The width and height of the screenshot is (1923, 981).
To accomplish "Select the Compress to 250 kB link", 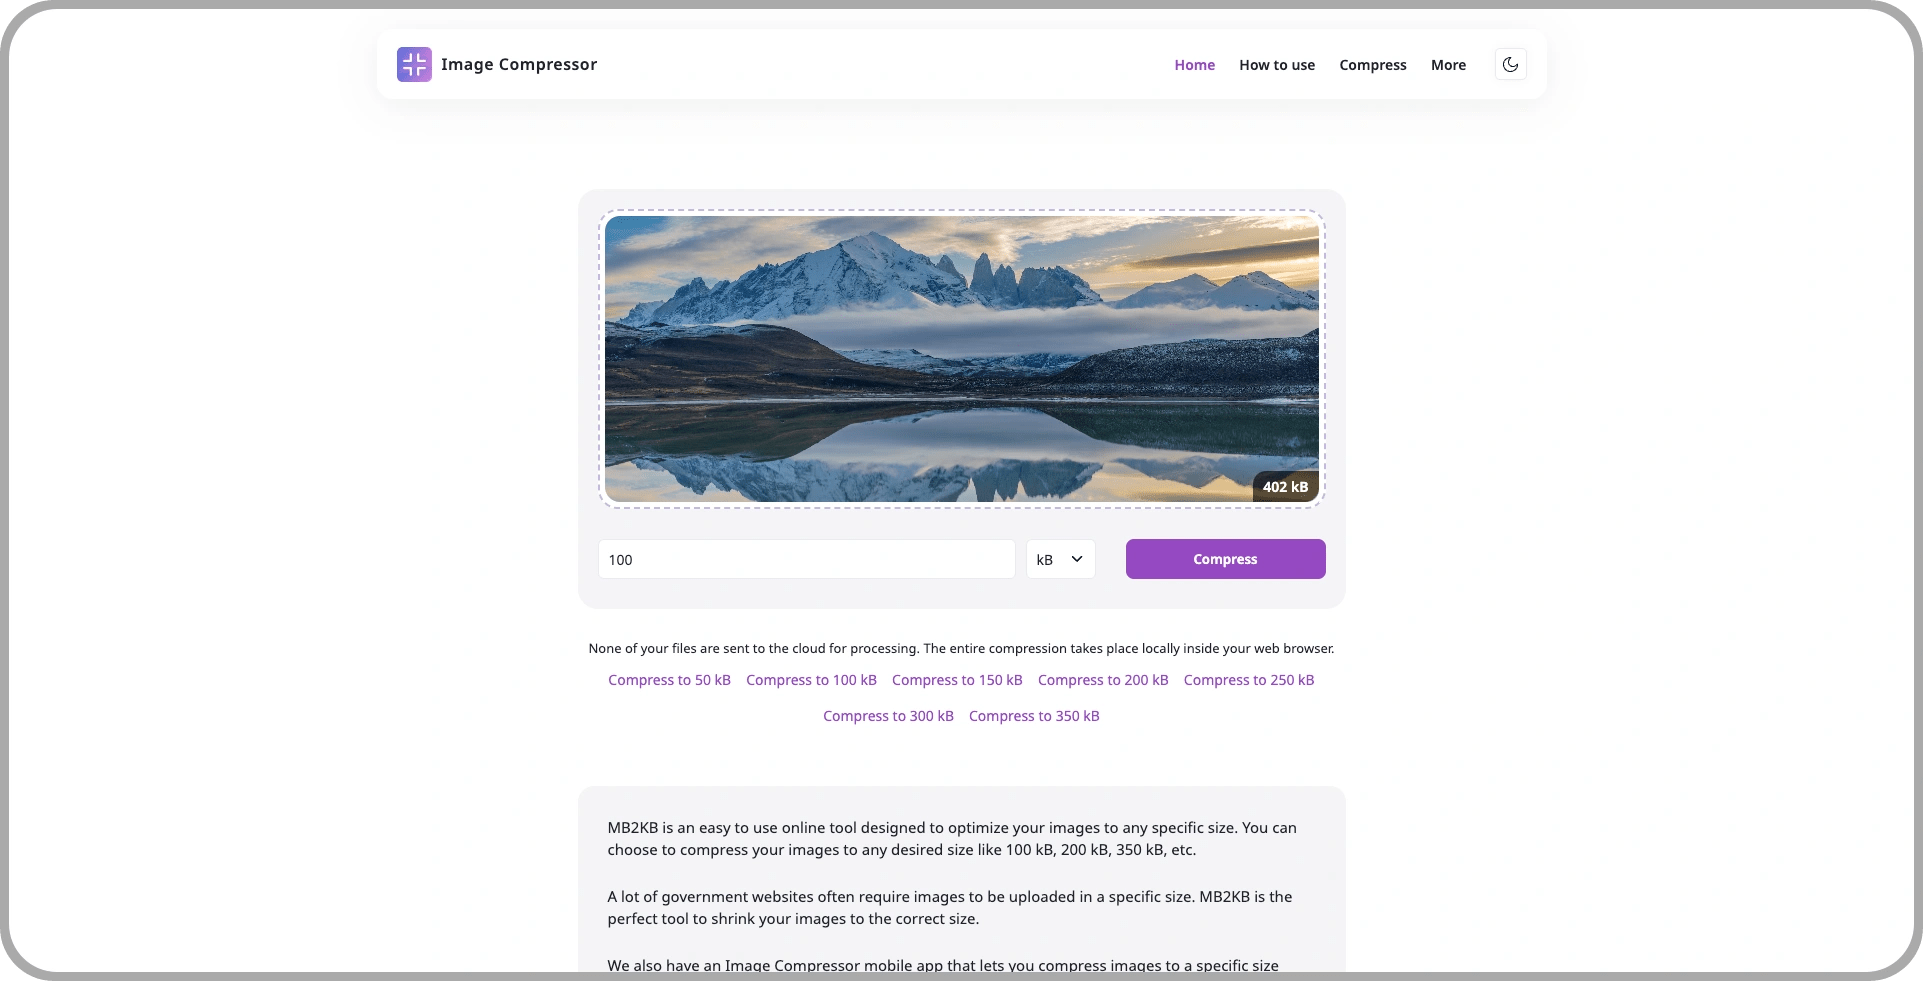I will [x=1249, y=680].
